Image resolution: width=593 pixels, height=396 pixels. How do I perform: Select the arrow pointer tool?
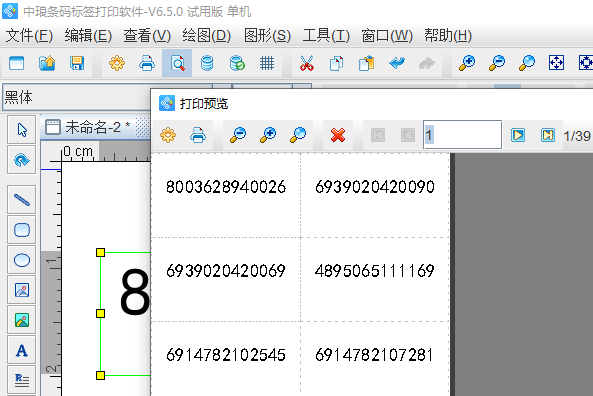coord(22,130)
